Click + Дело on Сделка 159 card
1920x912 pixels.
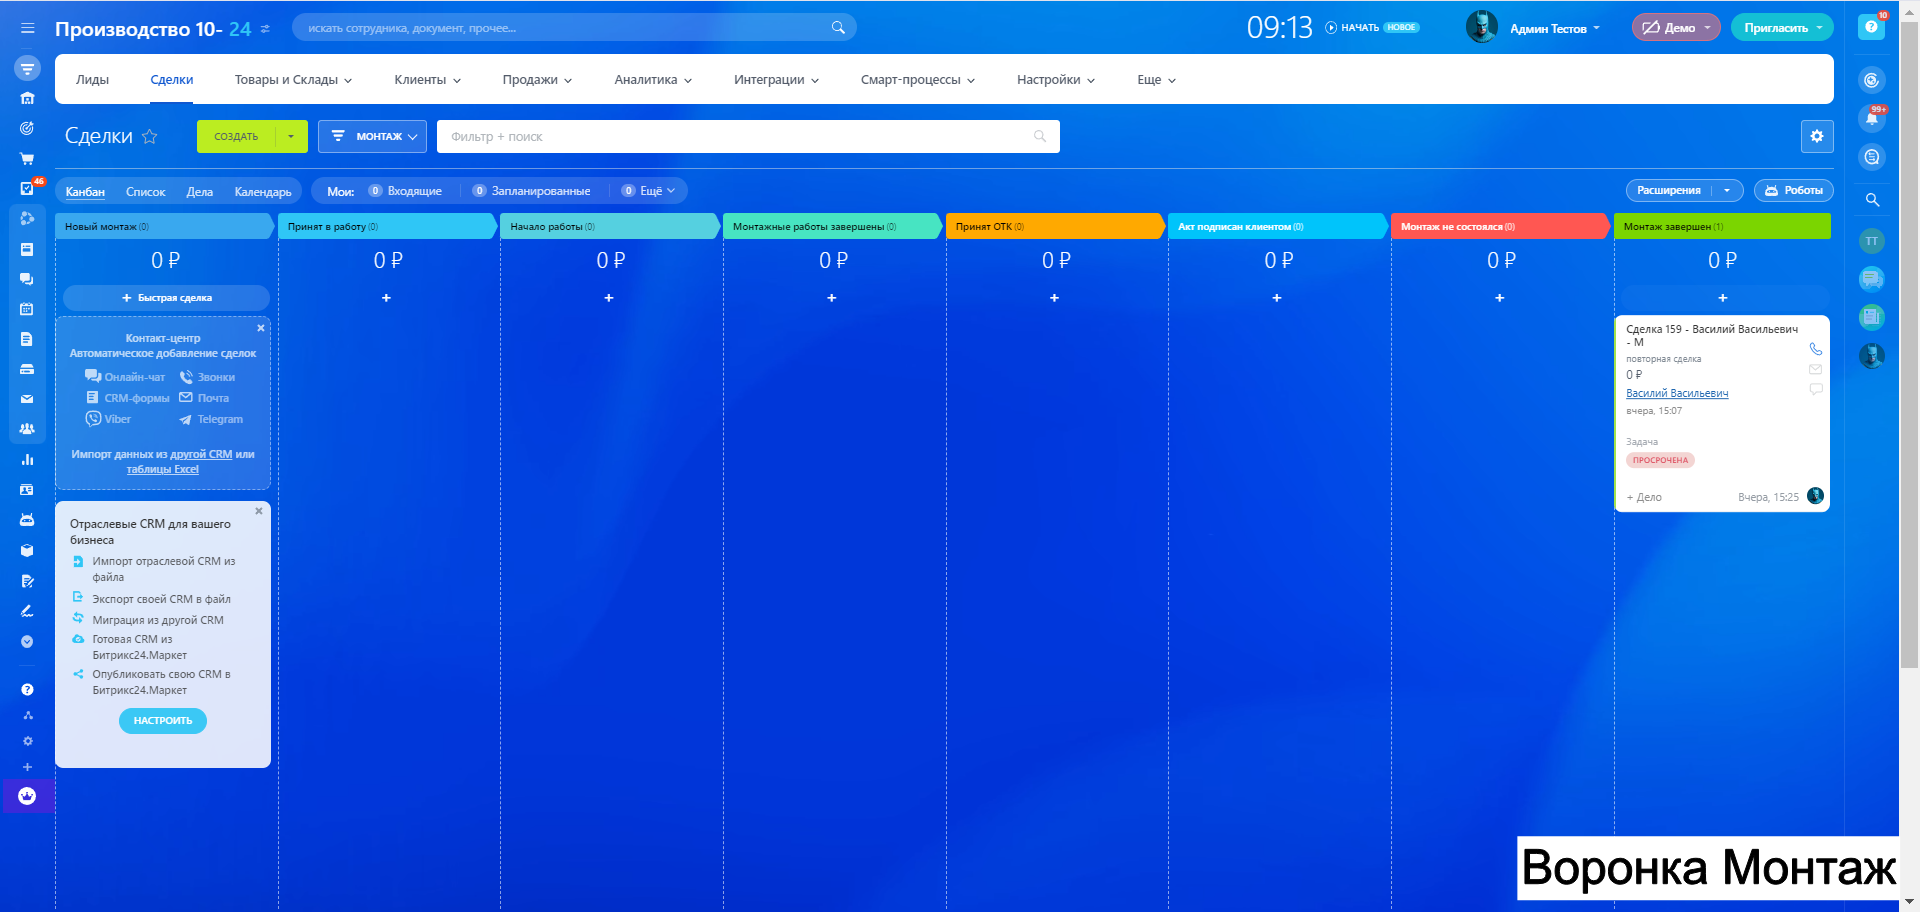[1644, 497]
